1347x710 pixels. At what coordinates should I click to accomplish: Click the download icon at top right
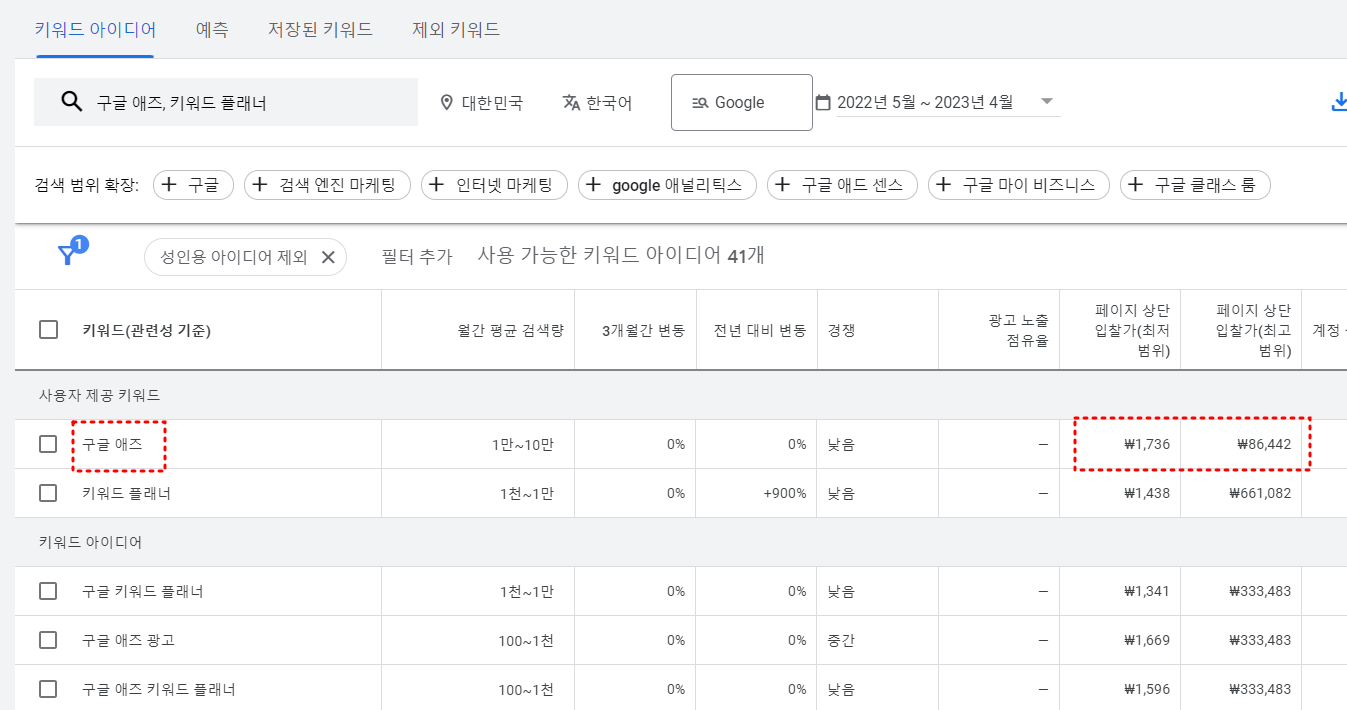[1338, 102]
